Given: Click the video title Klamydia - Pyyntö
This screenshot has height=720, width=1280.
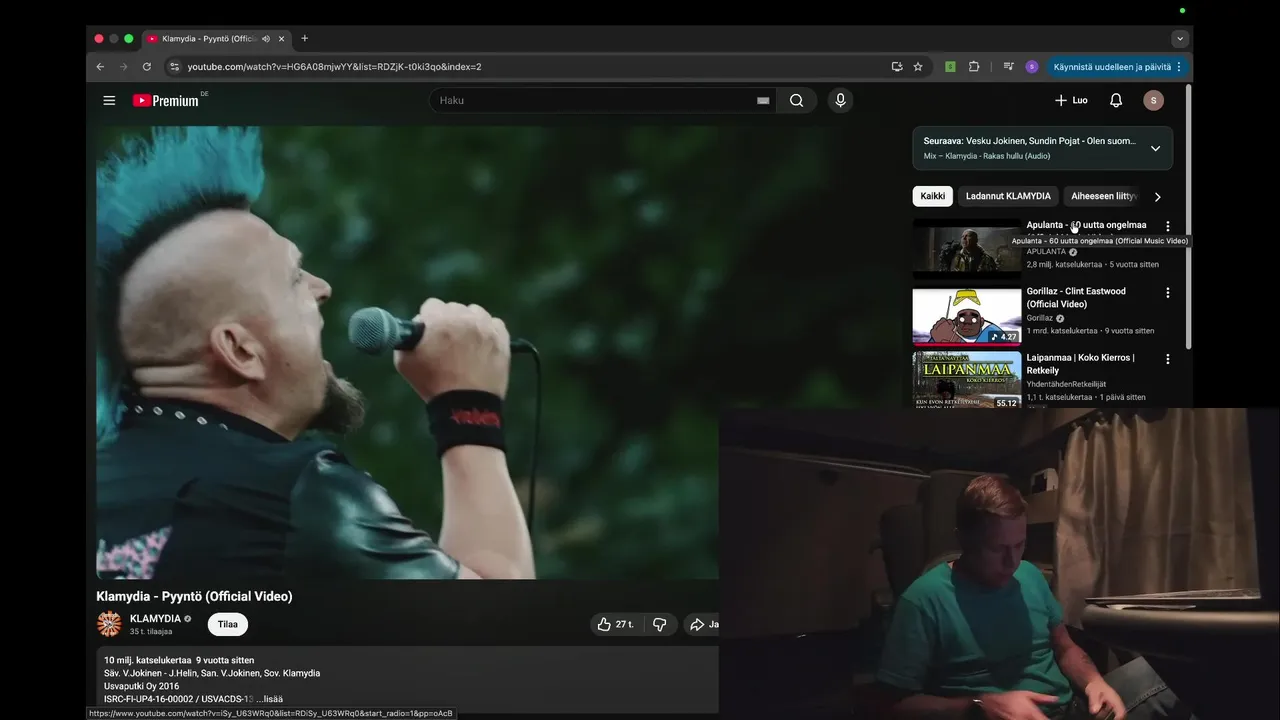Looking at the screenshot, I should (194, 596).
